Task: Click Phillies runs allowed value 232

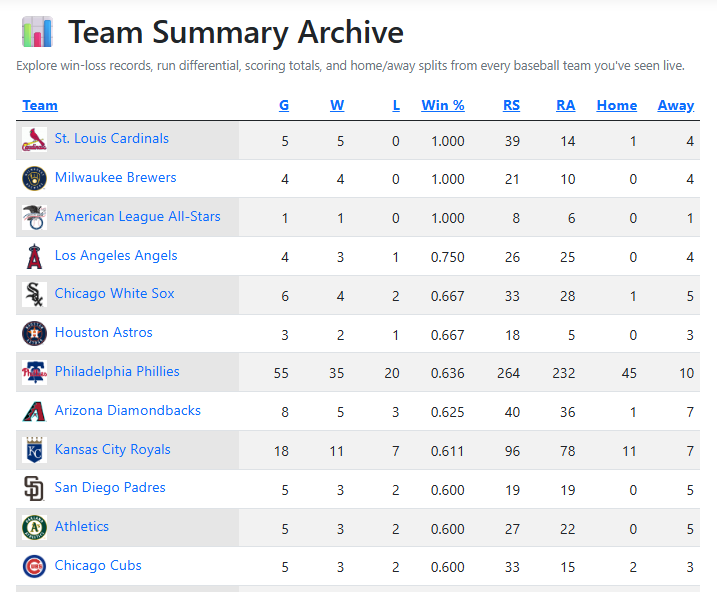Action: [564, 373]
